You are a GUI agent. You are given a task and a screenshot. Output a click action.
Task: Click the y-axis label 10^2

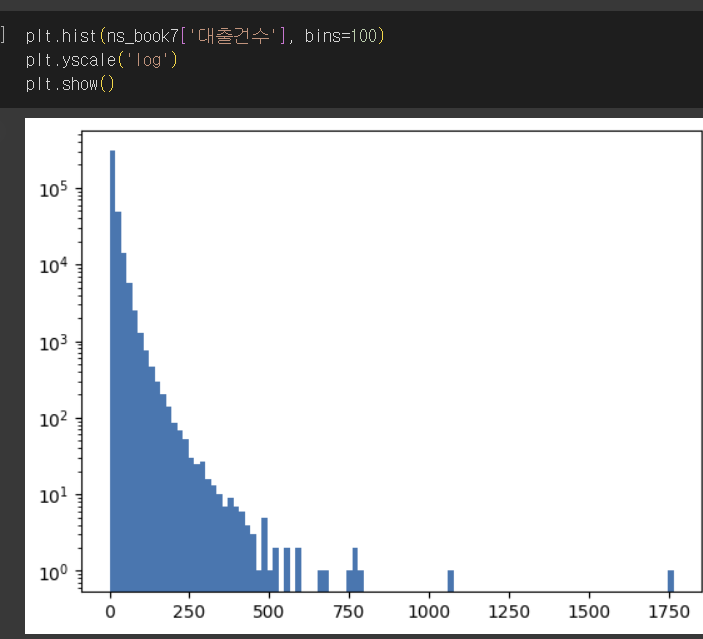click(54, 419)
